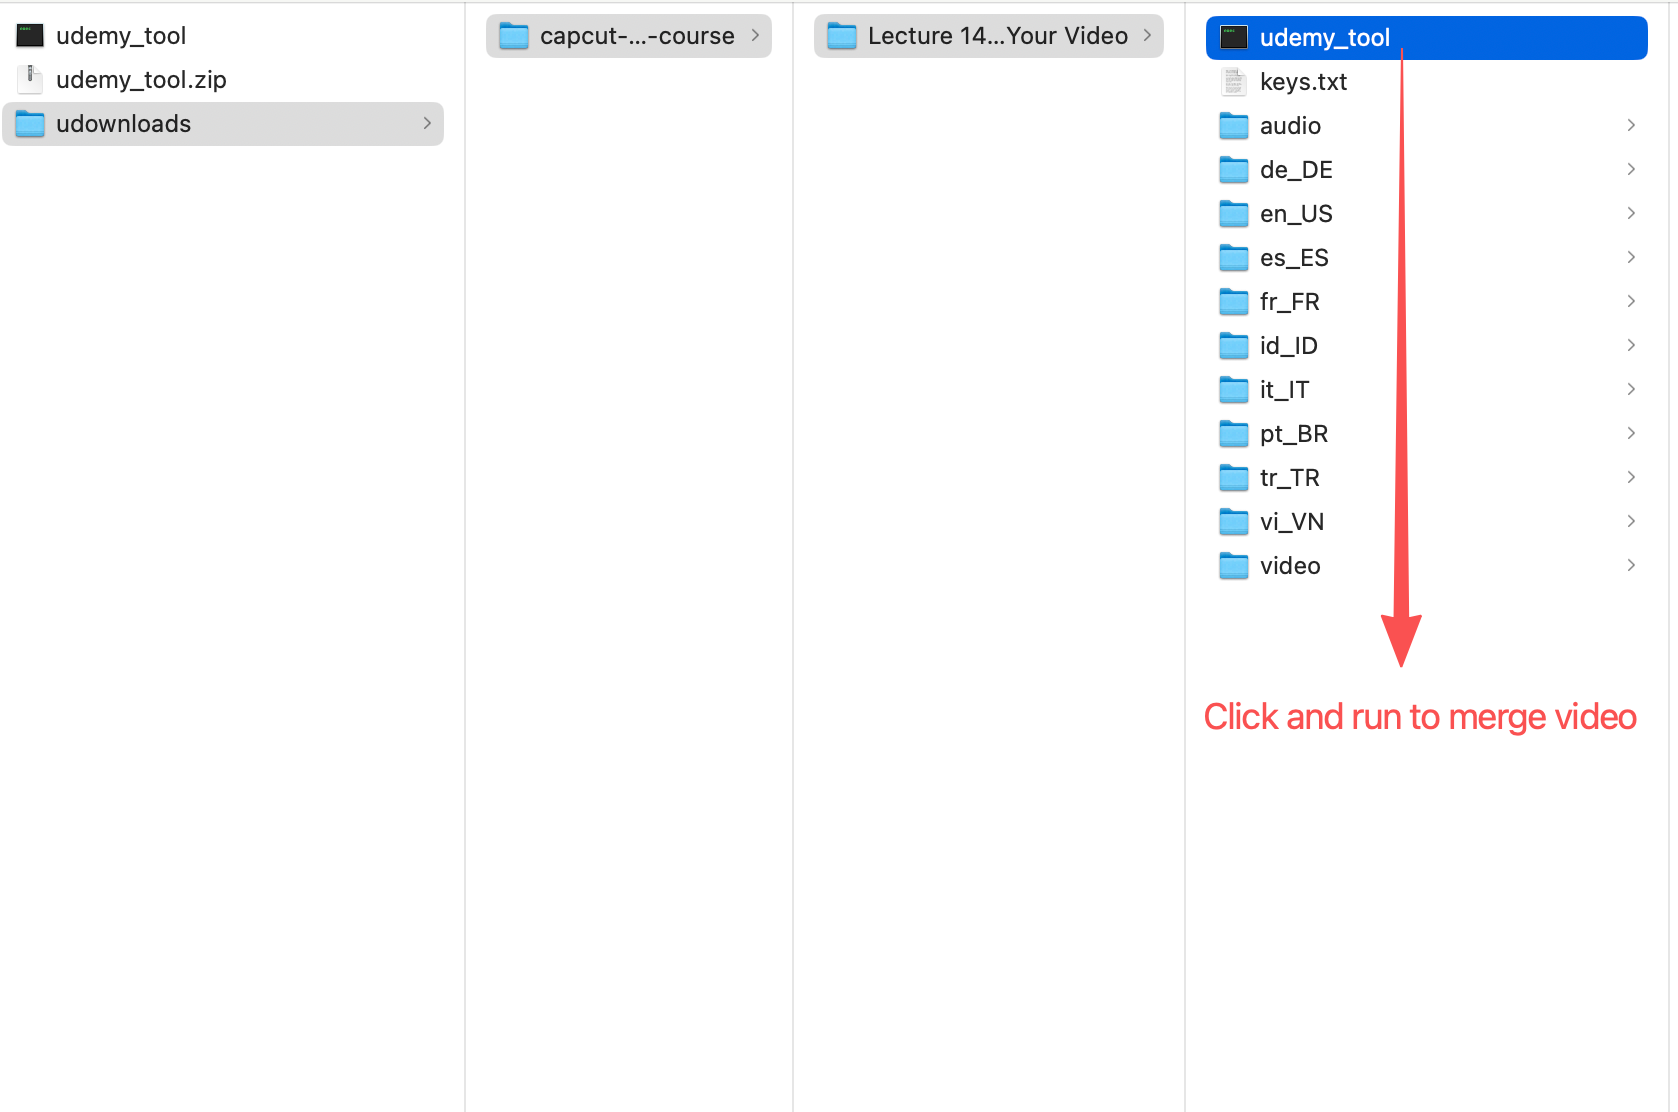Click the fr_FR folder icon
1678x1112 pixels.
click(x=1234, y=302)
